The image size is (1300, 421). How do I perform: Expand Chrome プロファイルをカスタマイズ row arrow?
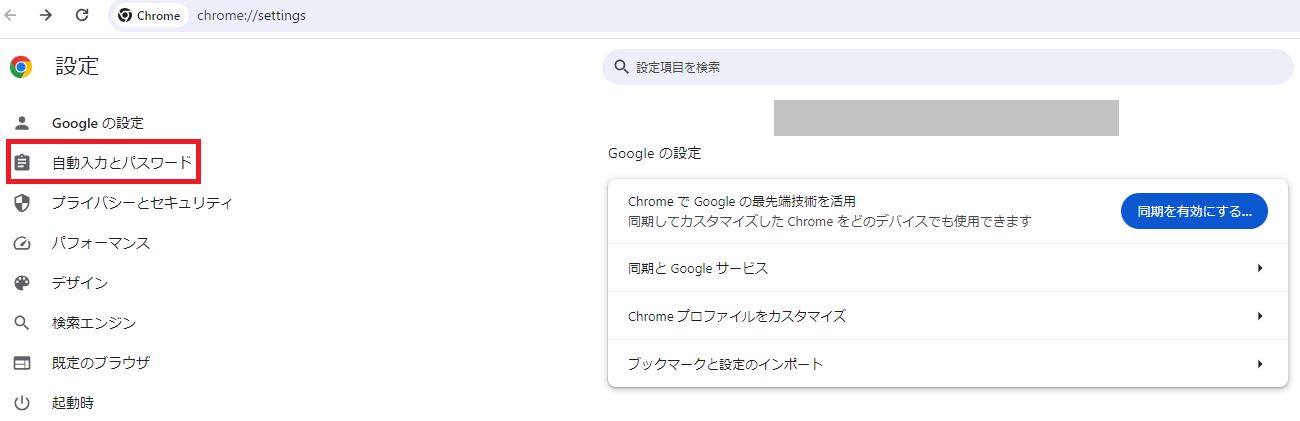(1260, 316)
